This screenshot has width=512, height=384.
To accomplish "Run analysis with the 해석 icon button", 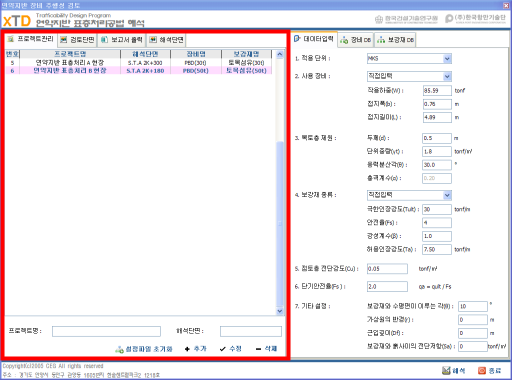I will click(x=454, y=371).
